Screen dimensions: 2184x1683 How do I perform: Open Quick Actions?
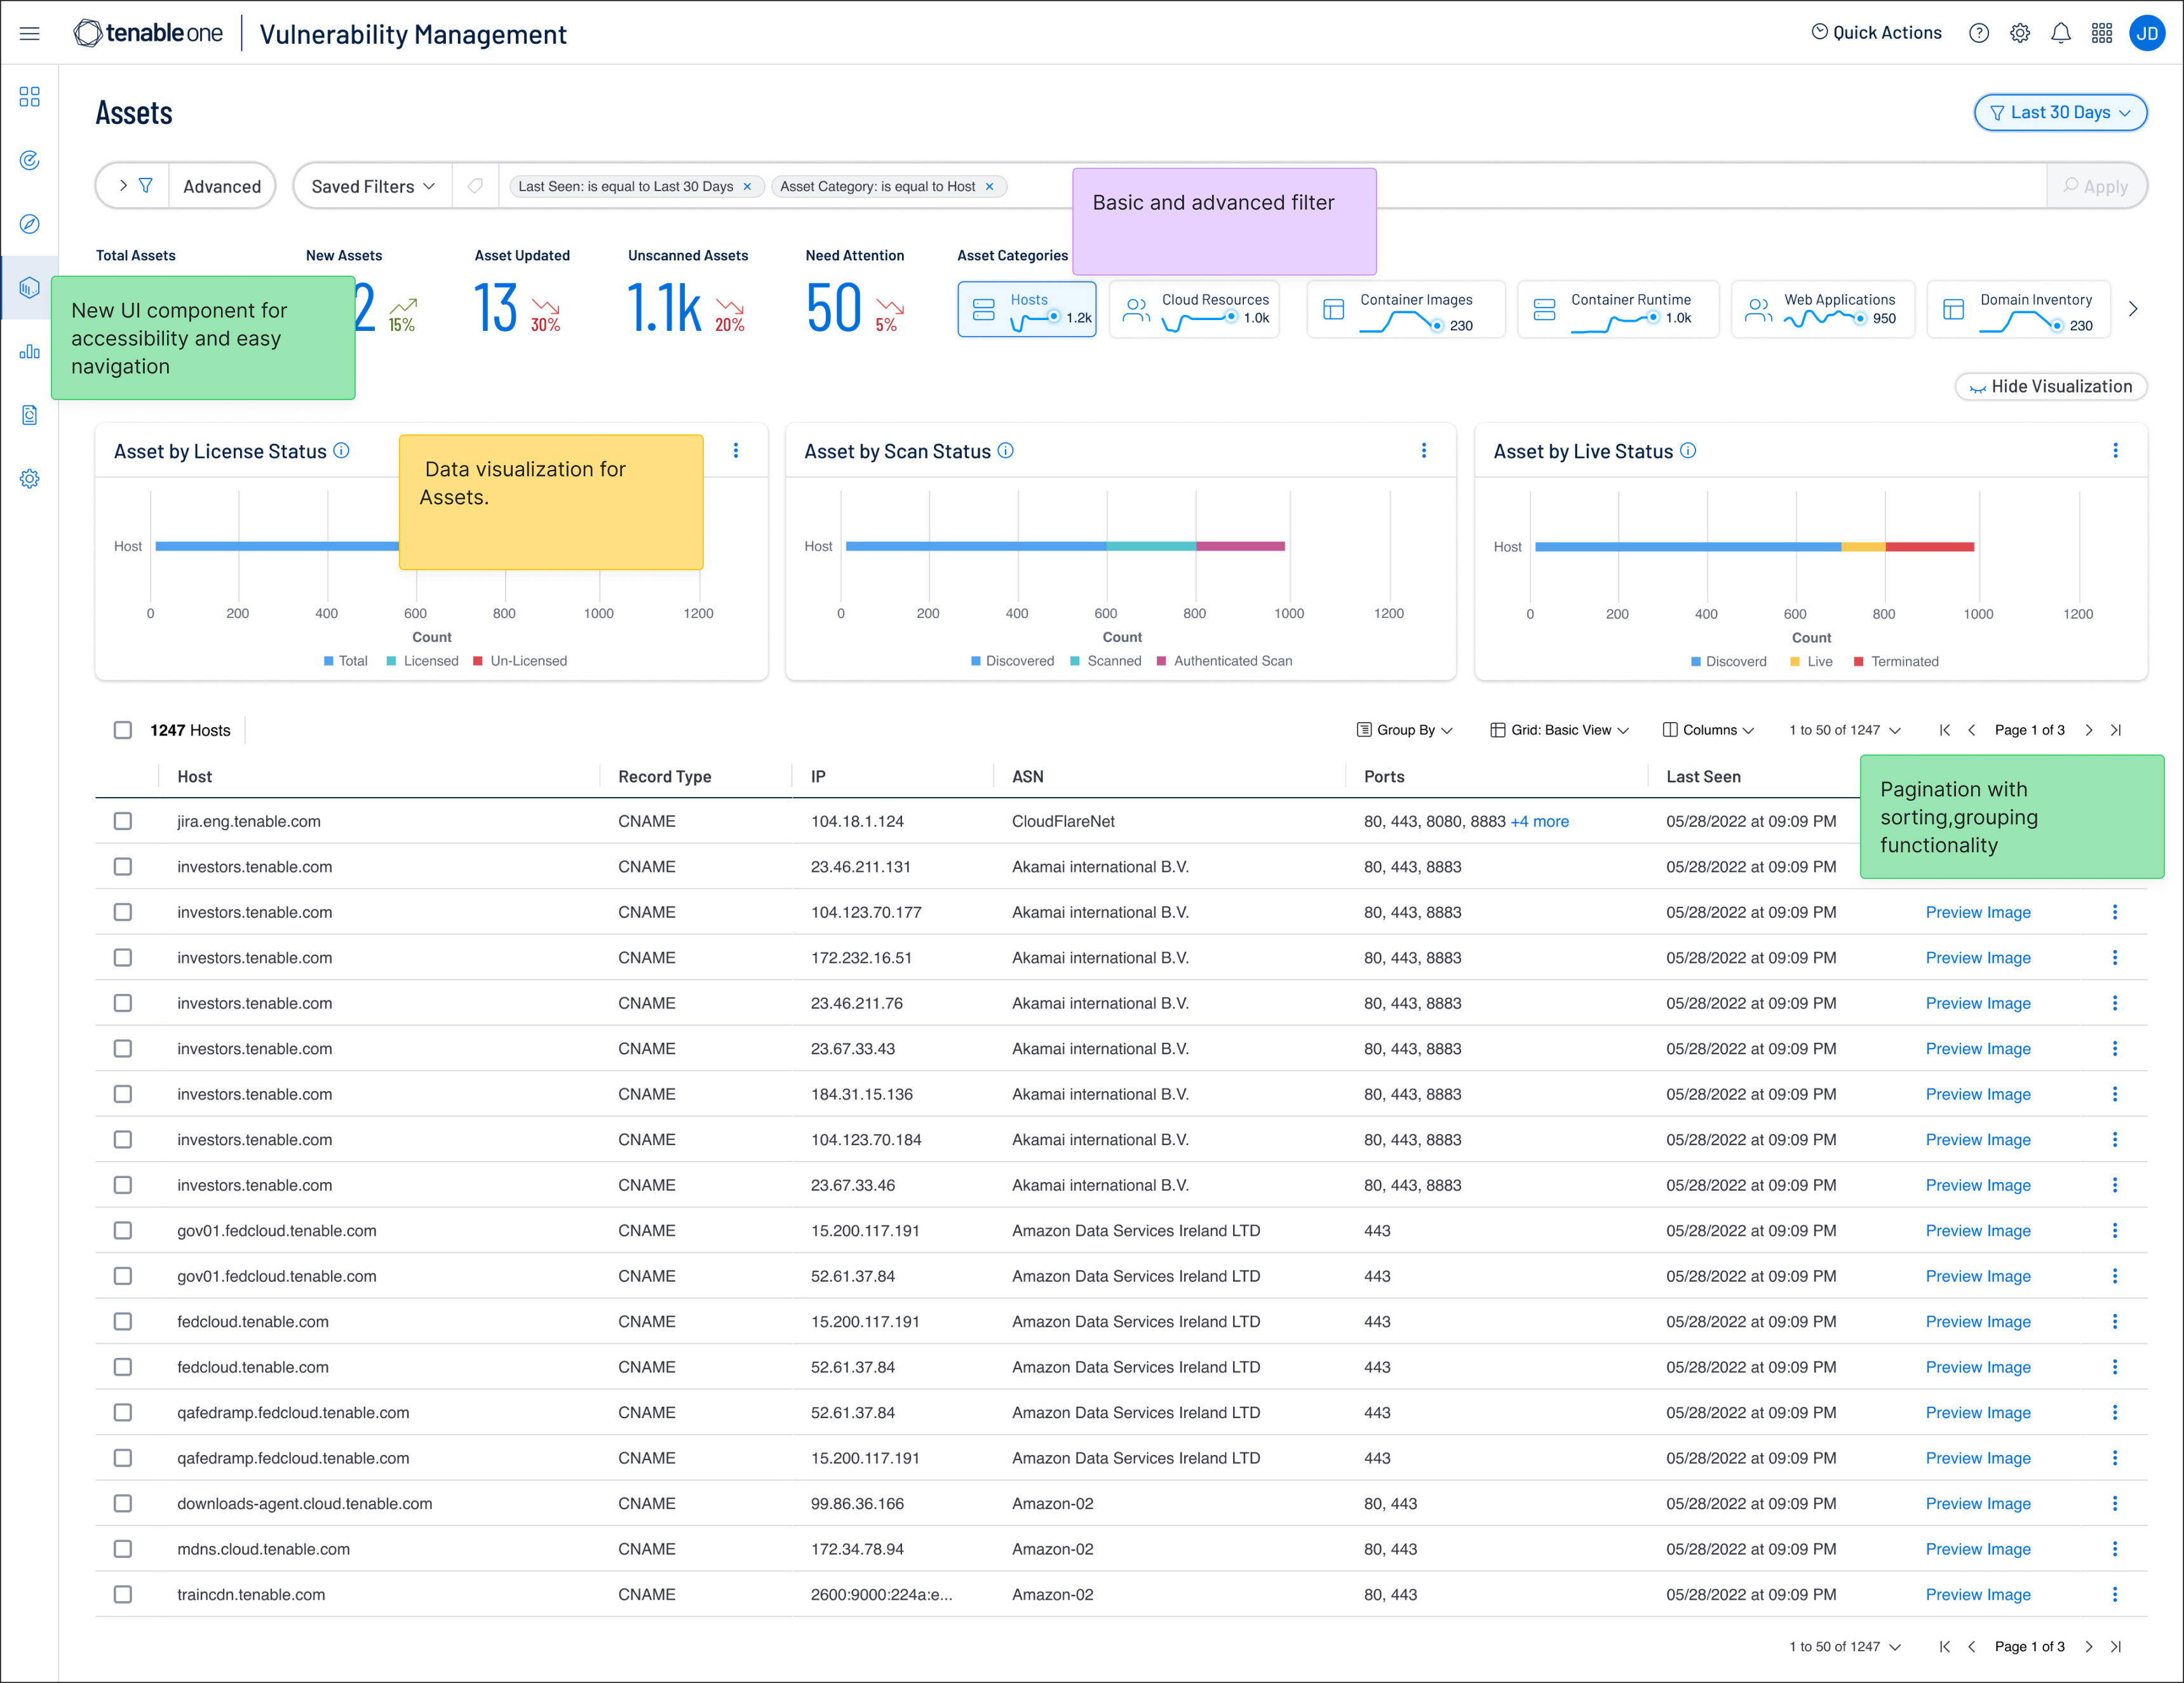coord(1876,32)
